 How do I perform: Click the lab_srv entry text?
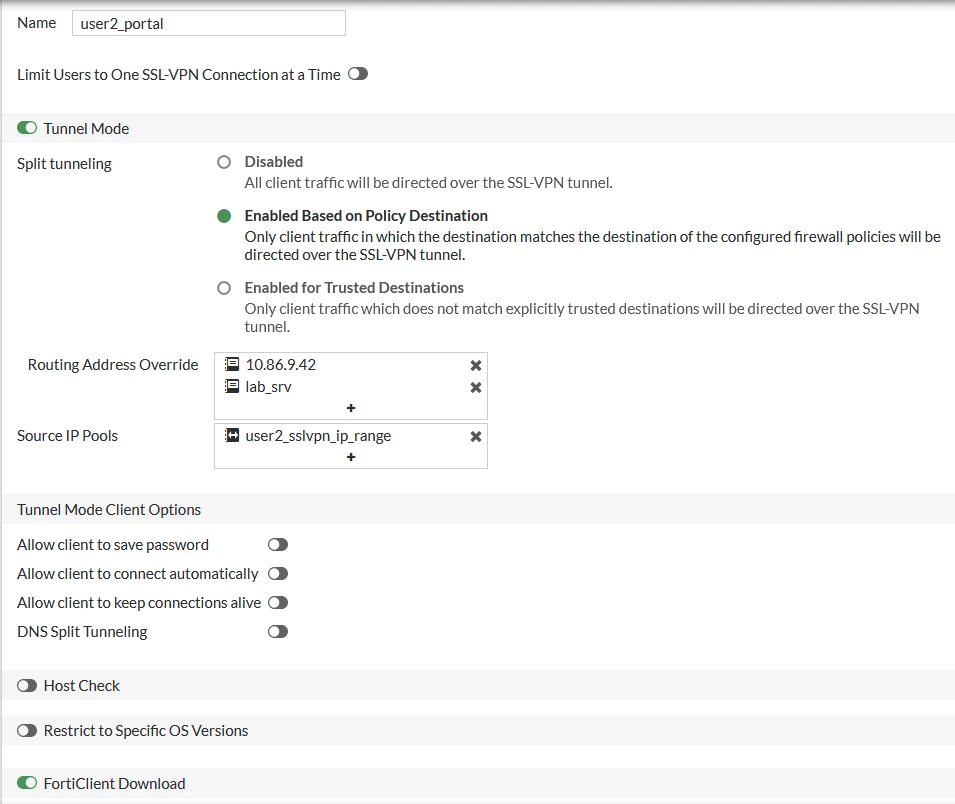pos(269,387)
